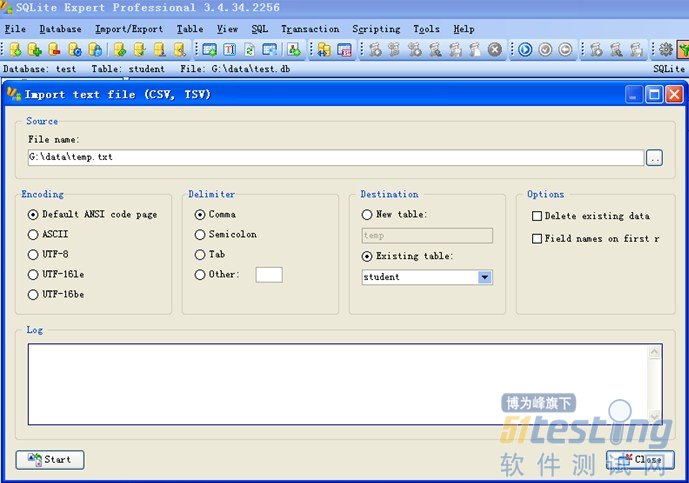Click the File name field with G:\data\temp.txt
This screenshot has width=689, height=483.
pos(336,157)
